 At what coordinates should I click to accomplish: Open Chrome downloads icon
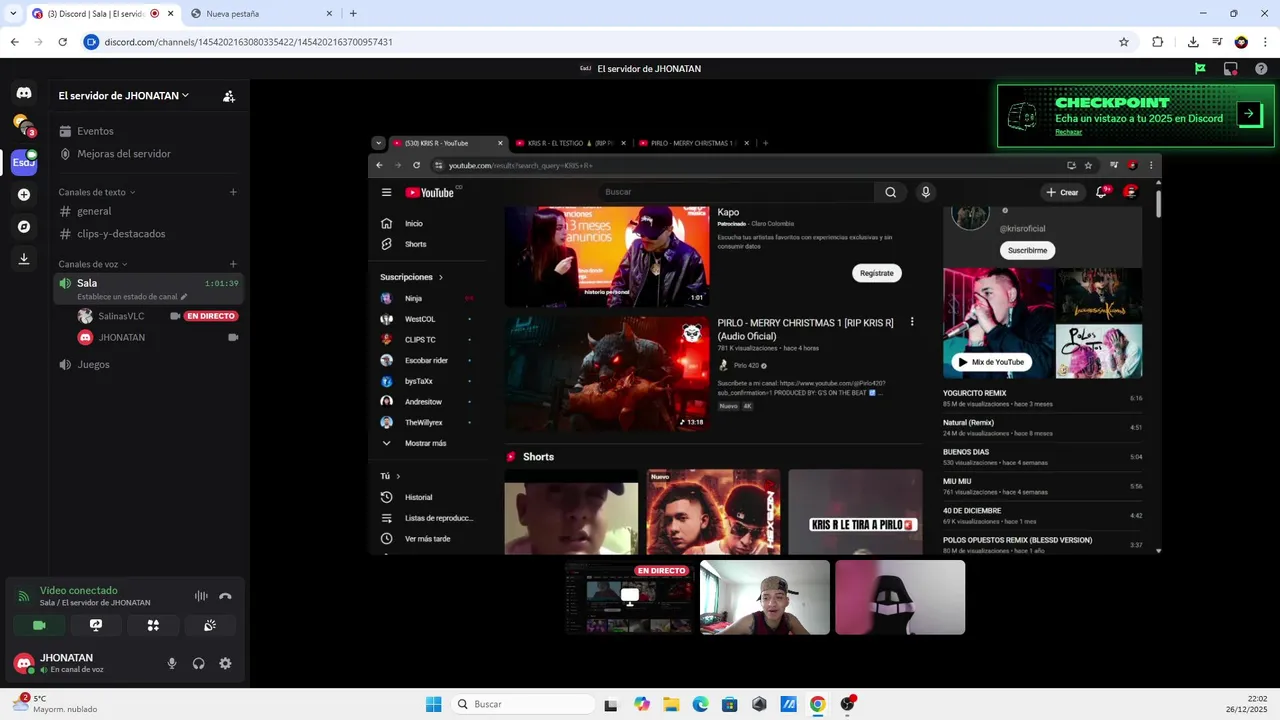[x=1193, y=42]
